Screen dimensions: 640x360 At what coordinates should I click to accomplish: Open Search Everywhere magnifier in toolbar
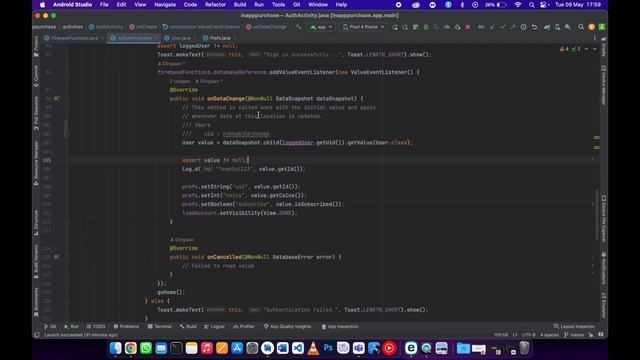click(581, 27)
